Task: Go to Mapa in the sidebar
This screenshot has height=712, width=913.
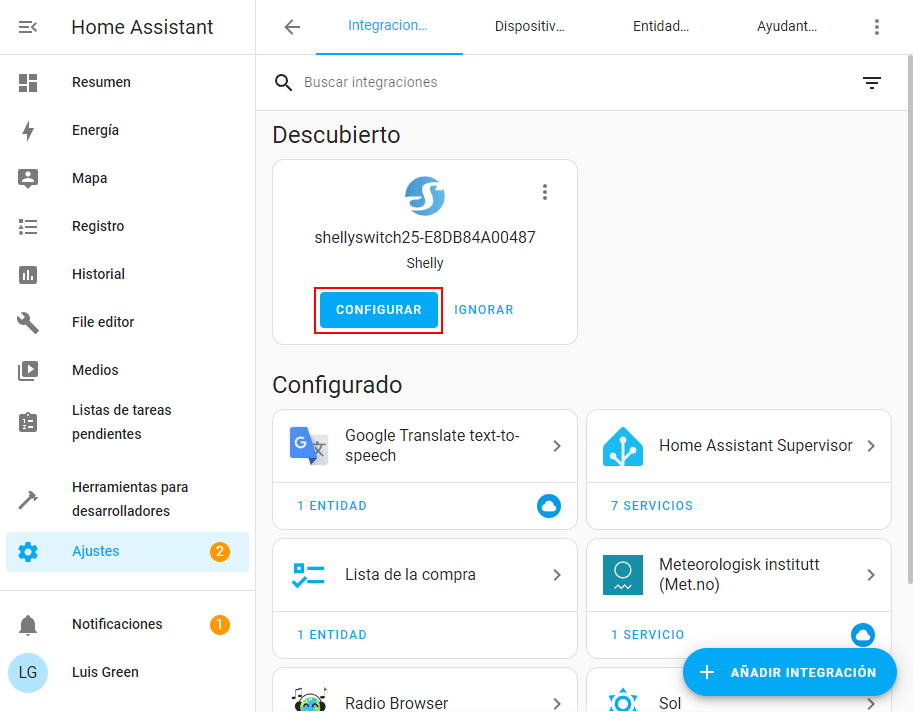Action: (x=89, y=178)
